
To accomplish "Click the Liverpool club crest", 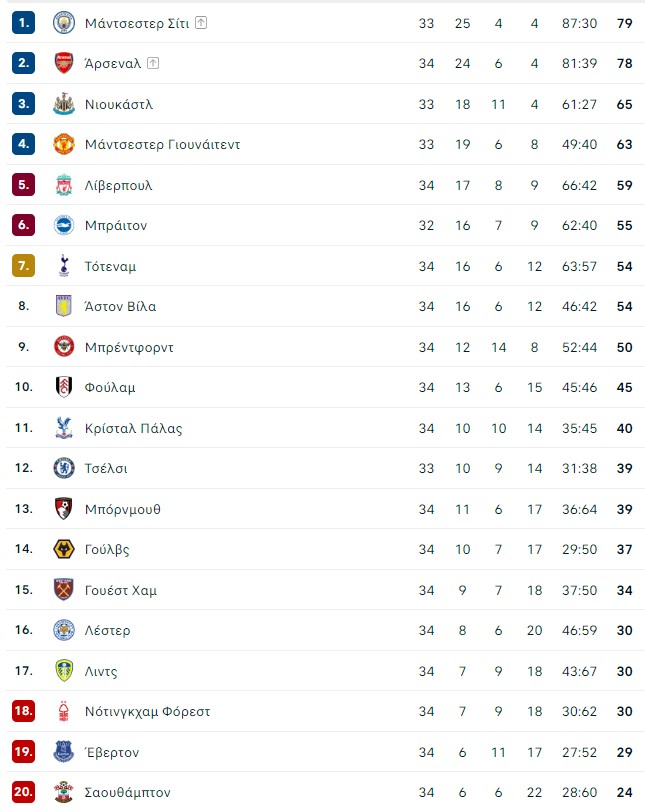I will pos(64,185).
